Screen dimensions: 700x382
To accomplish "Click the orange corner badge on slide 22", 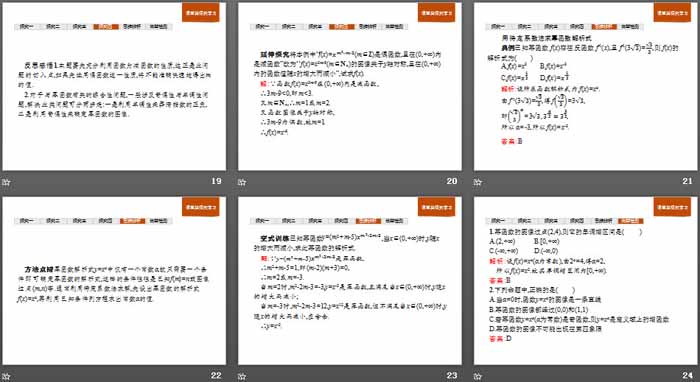I will [x=201, y=207].
